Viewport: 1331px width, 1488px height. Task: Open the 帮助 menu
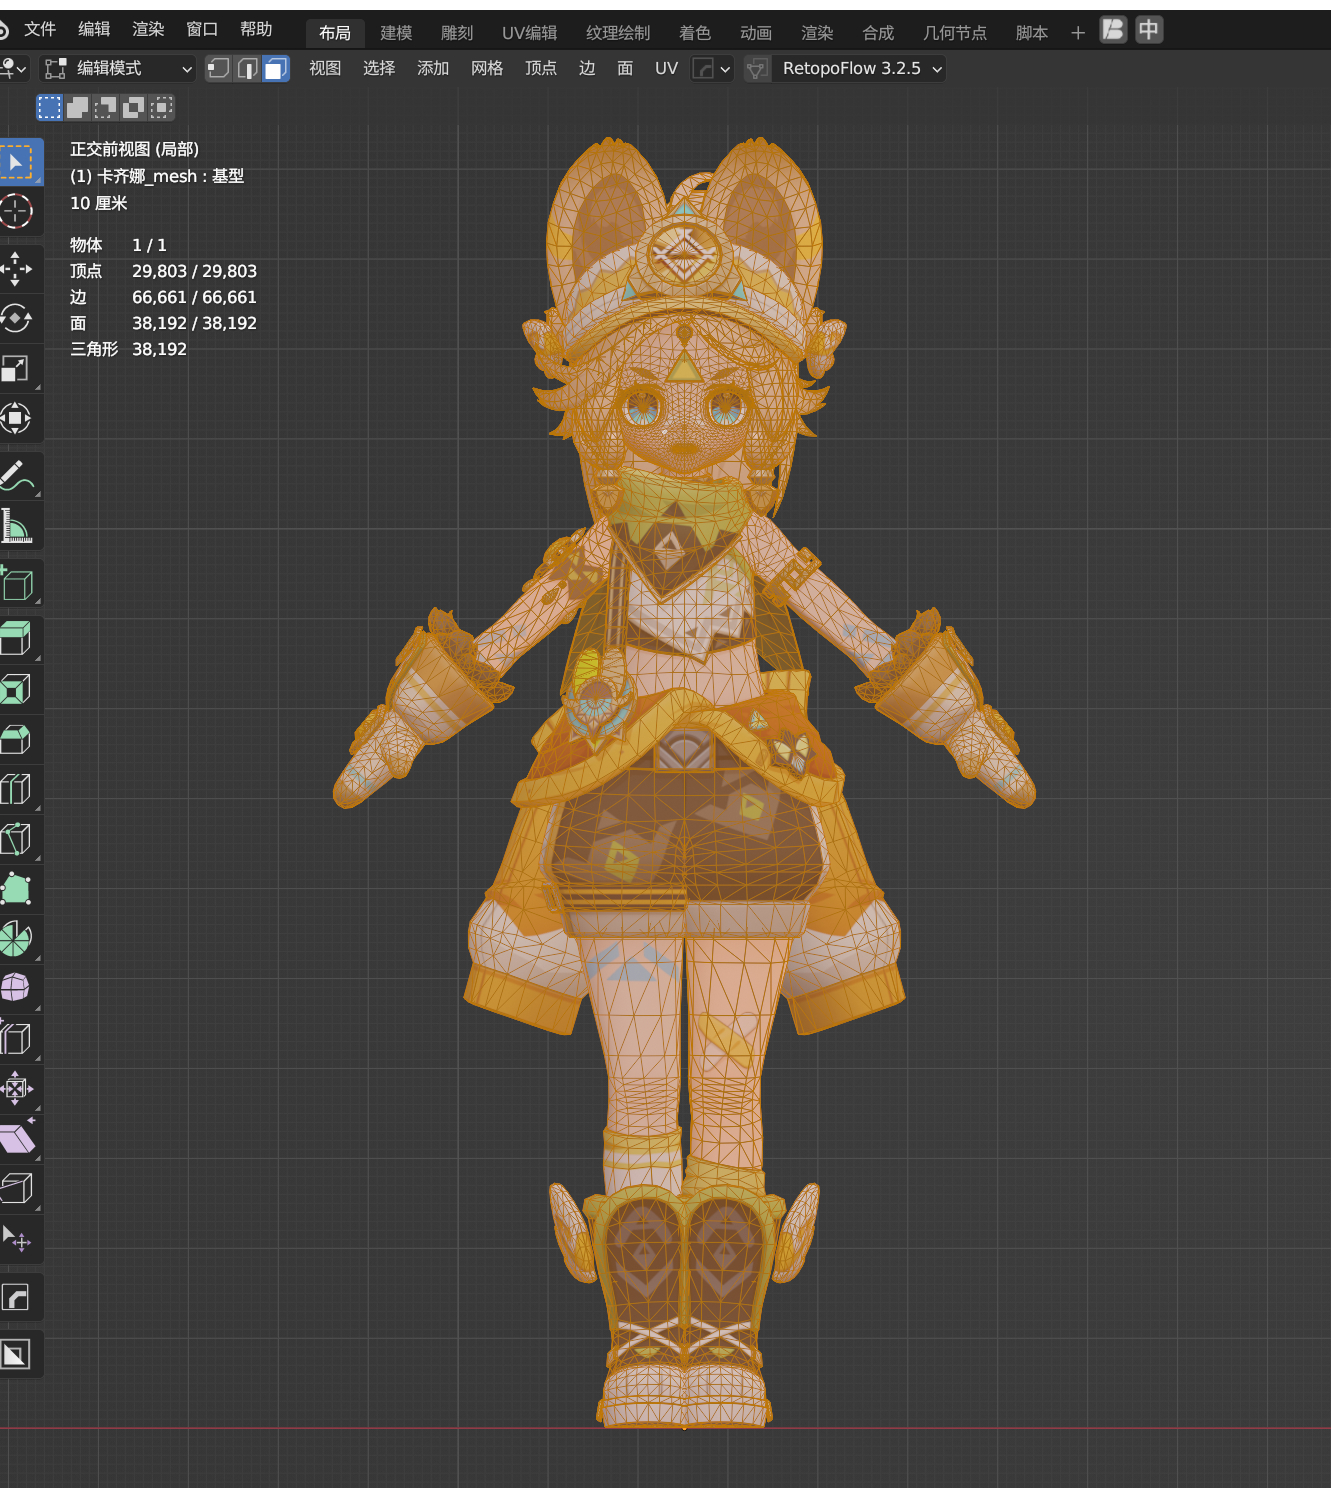(256, 29)
